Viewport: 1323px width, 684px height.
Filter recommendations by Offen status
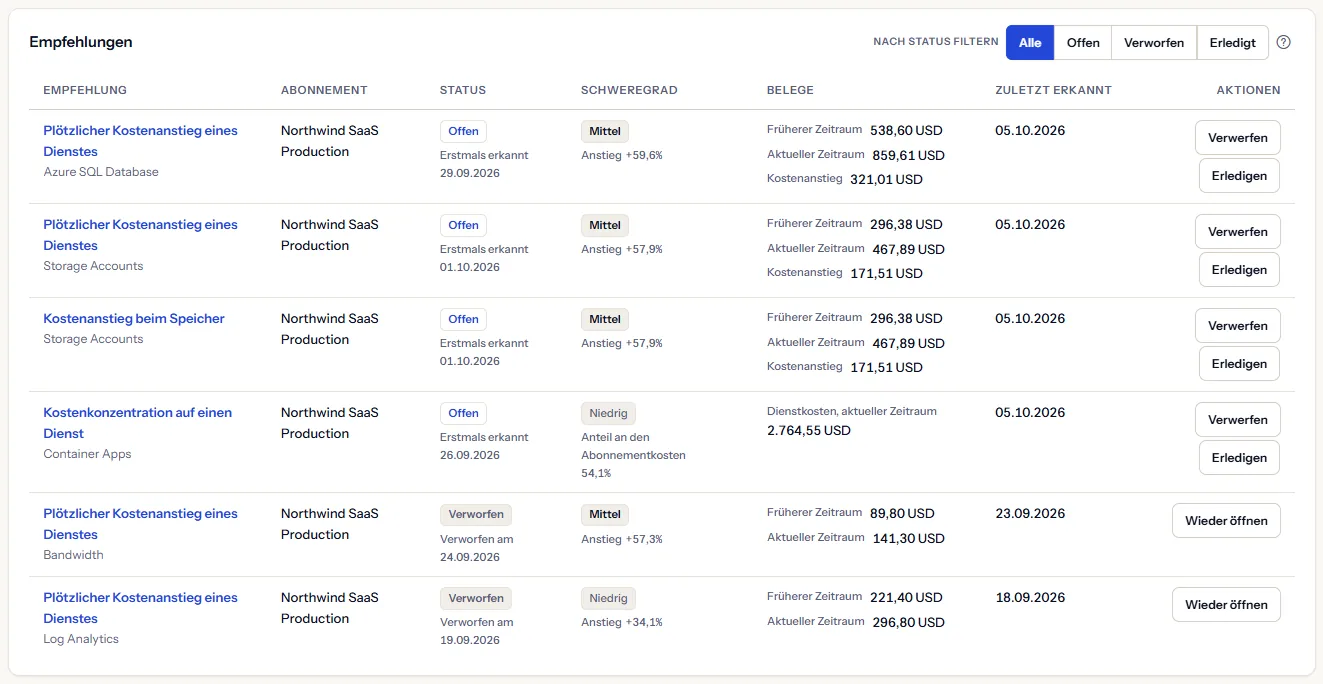click(1083, 43)
